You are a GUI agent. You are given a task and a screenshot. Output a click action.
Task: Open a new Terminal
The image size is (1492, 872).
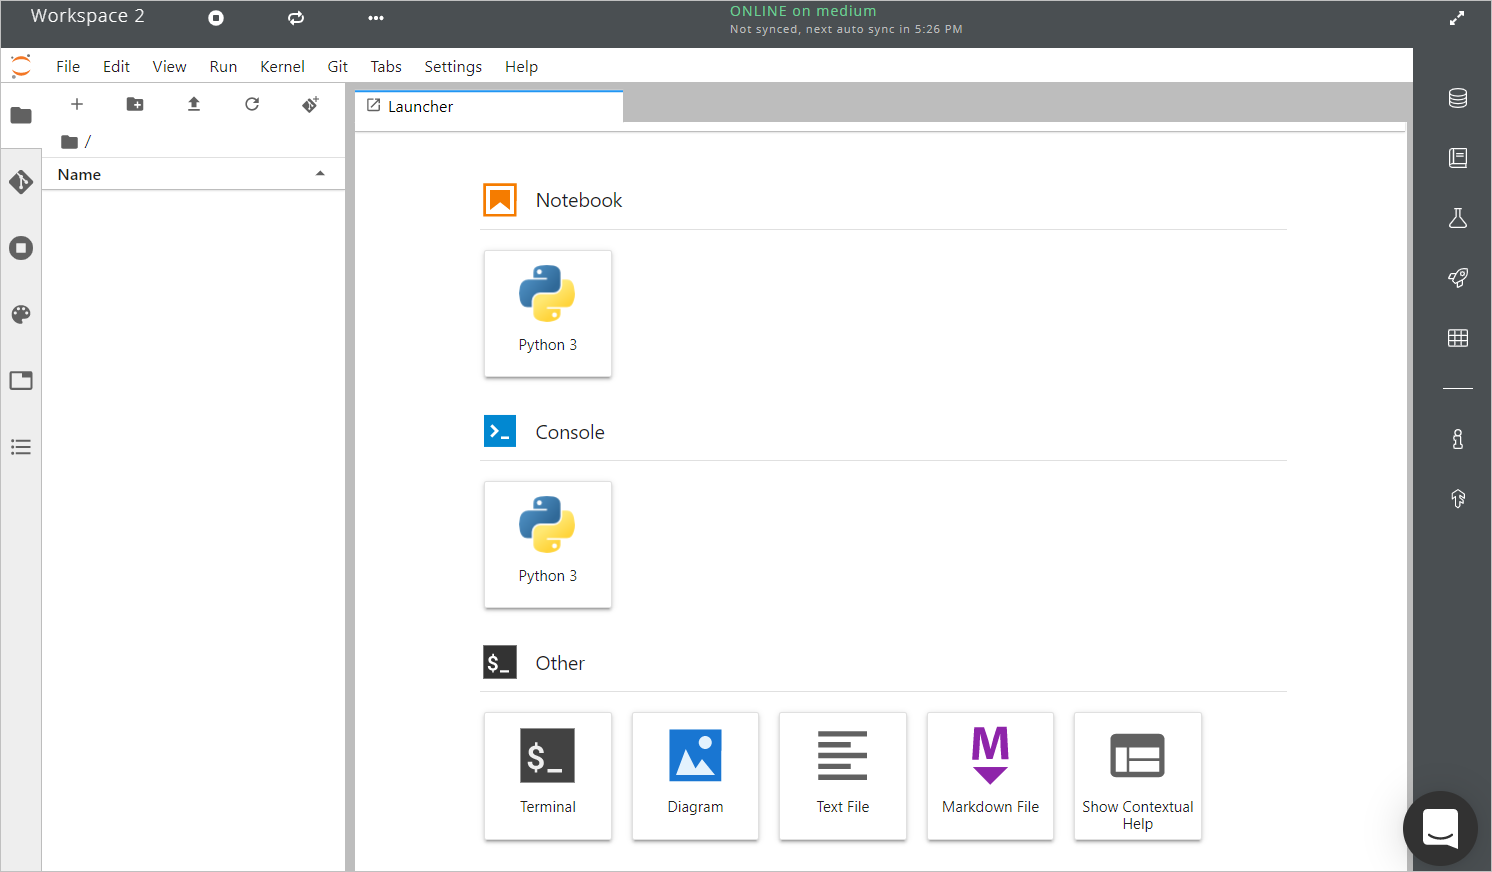[548, 776]
